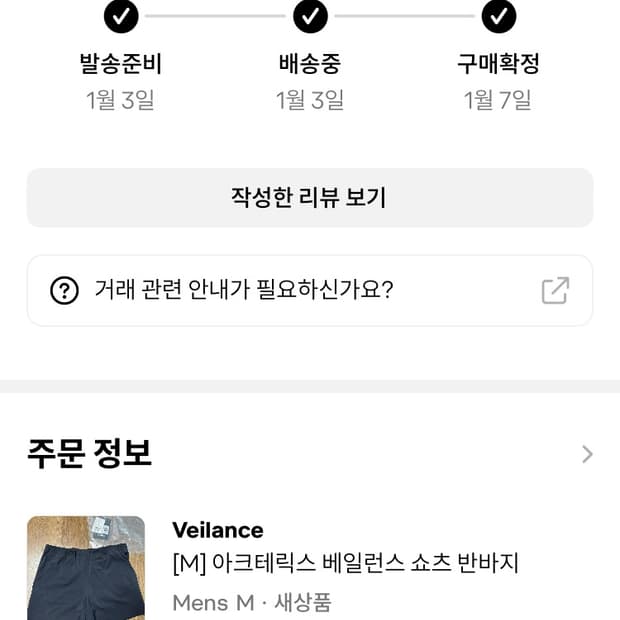The height and width of the screenshot is (620, 620).
Task: Select the 구매확정 status label
Action: (498, 64)
